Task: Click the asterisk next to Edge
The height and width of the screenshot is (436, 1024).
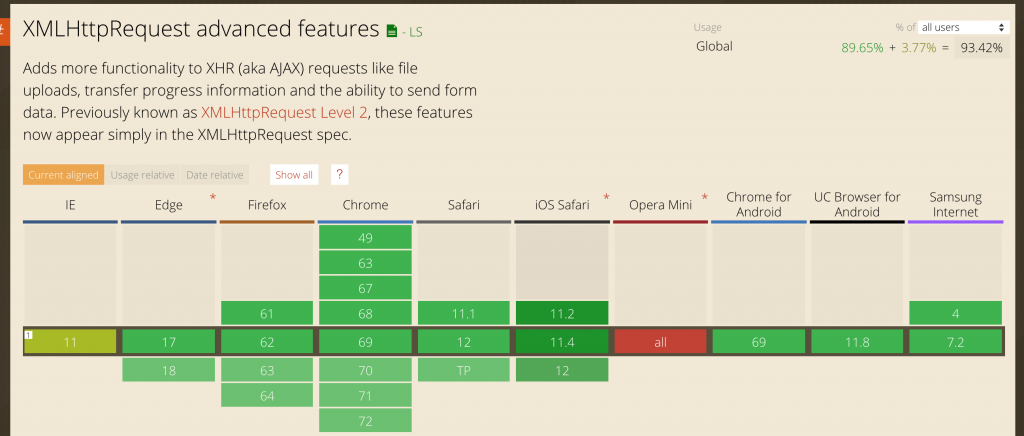Action: tap(212, 198)
